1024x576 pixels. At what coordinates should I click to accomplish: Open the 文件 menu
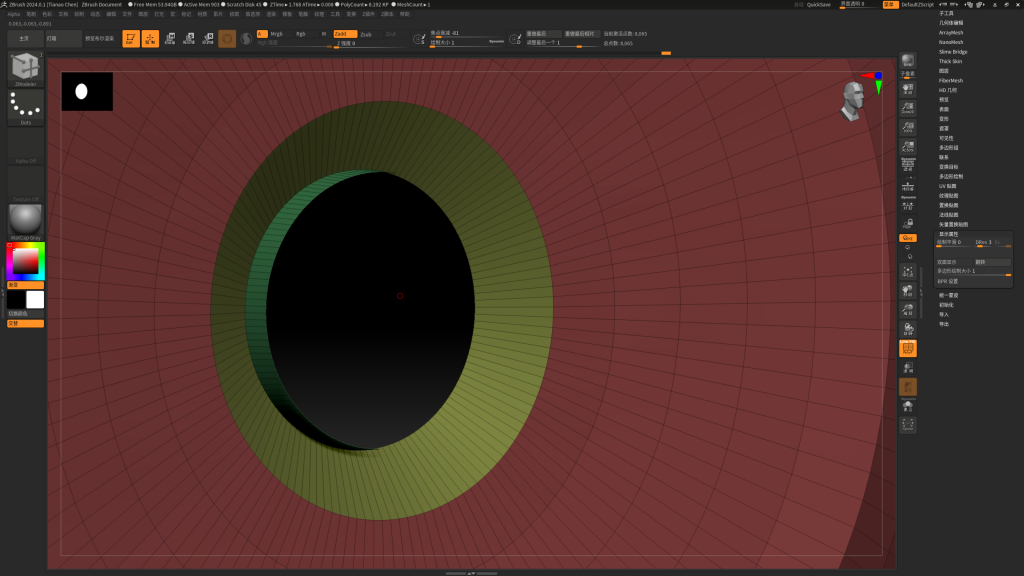(127, 14)
